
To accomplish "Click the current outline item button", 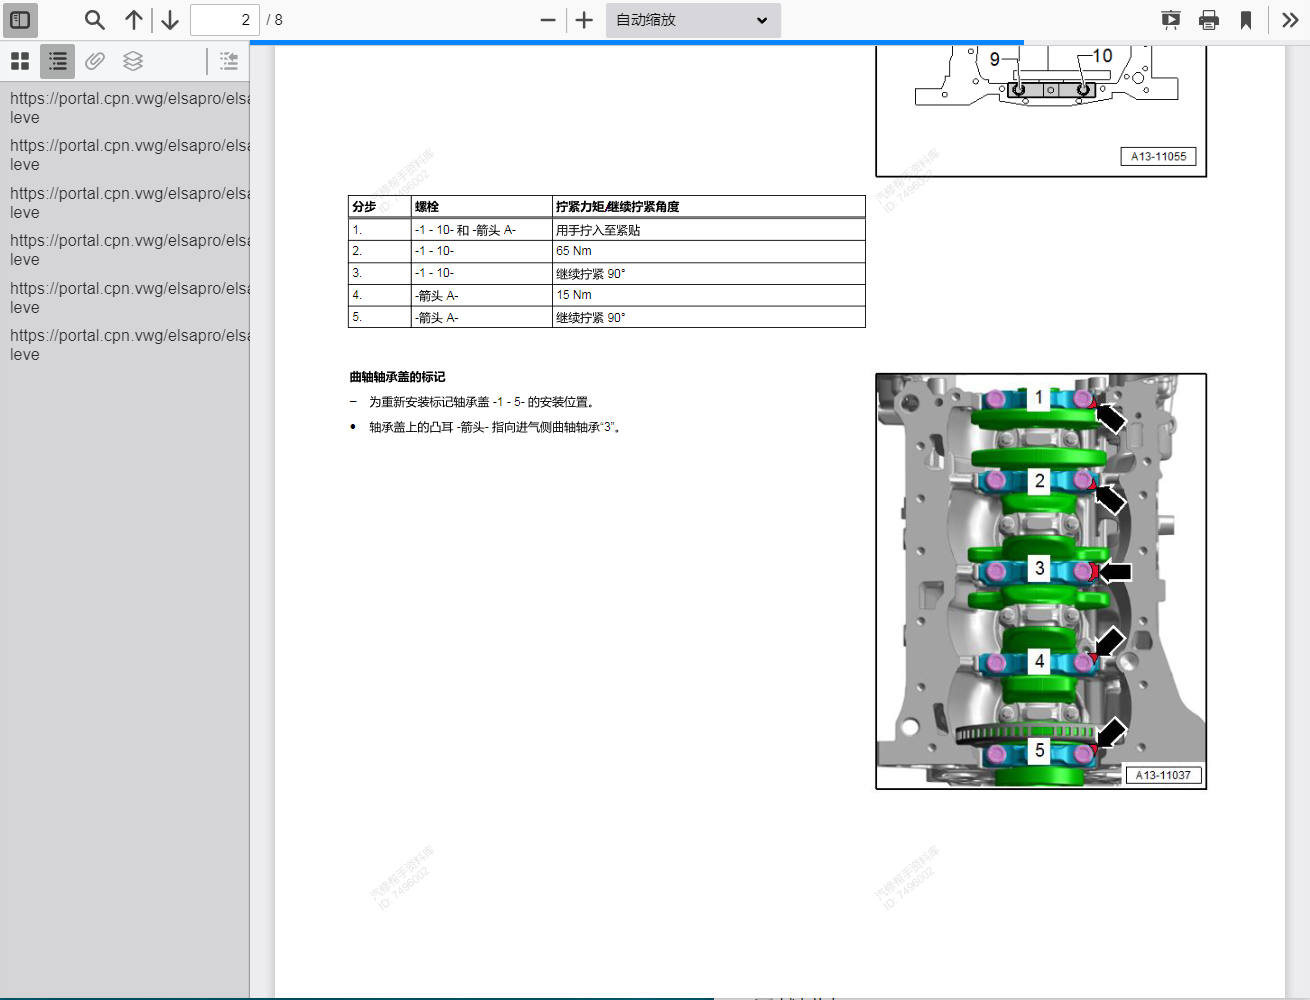I will [229, 61].
